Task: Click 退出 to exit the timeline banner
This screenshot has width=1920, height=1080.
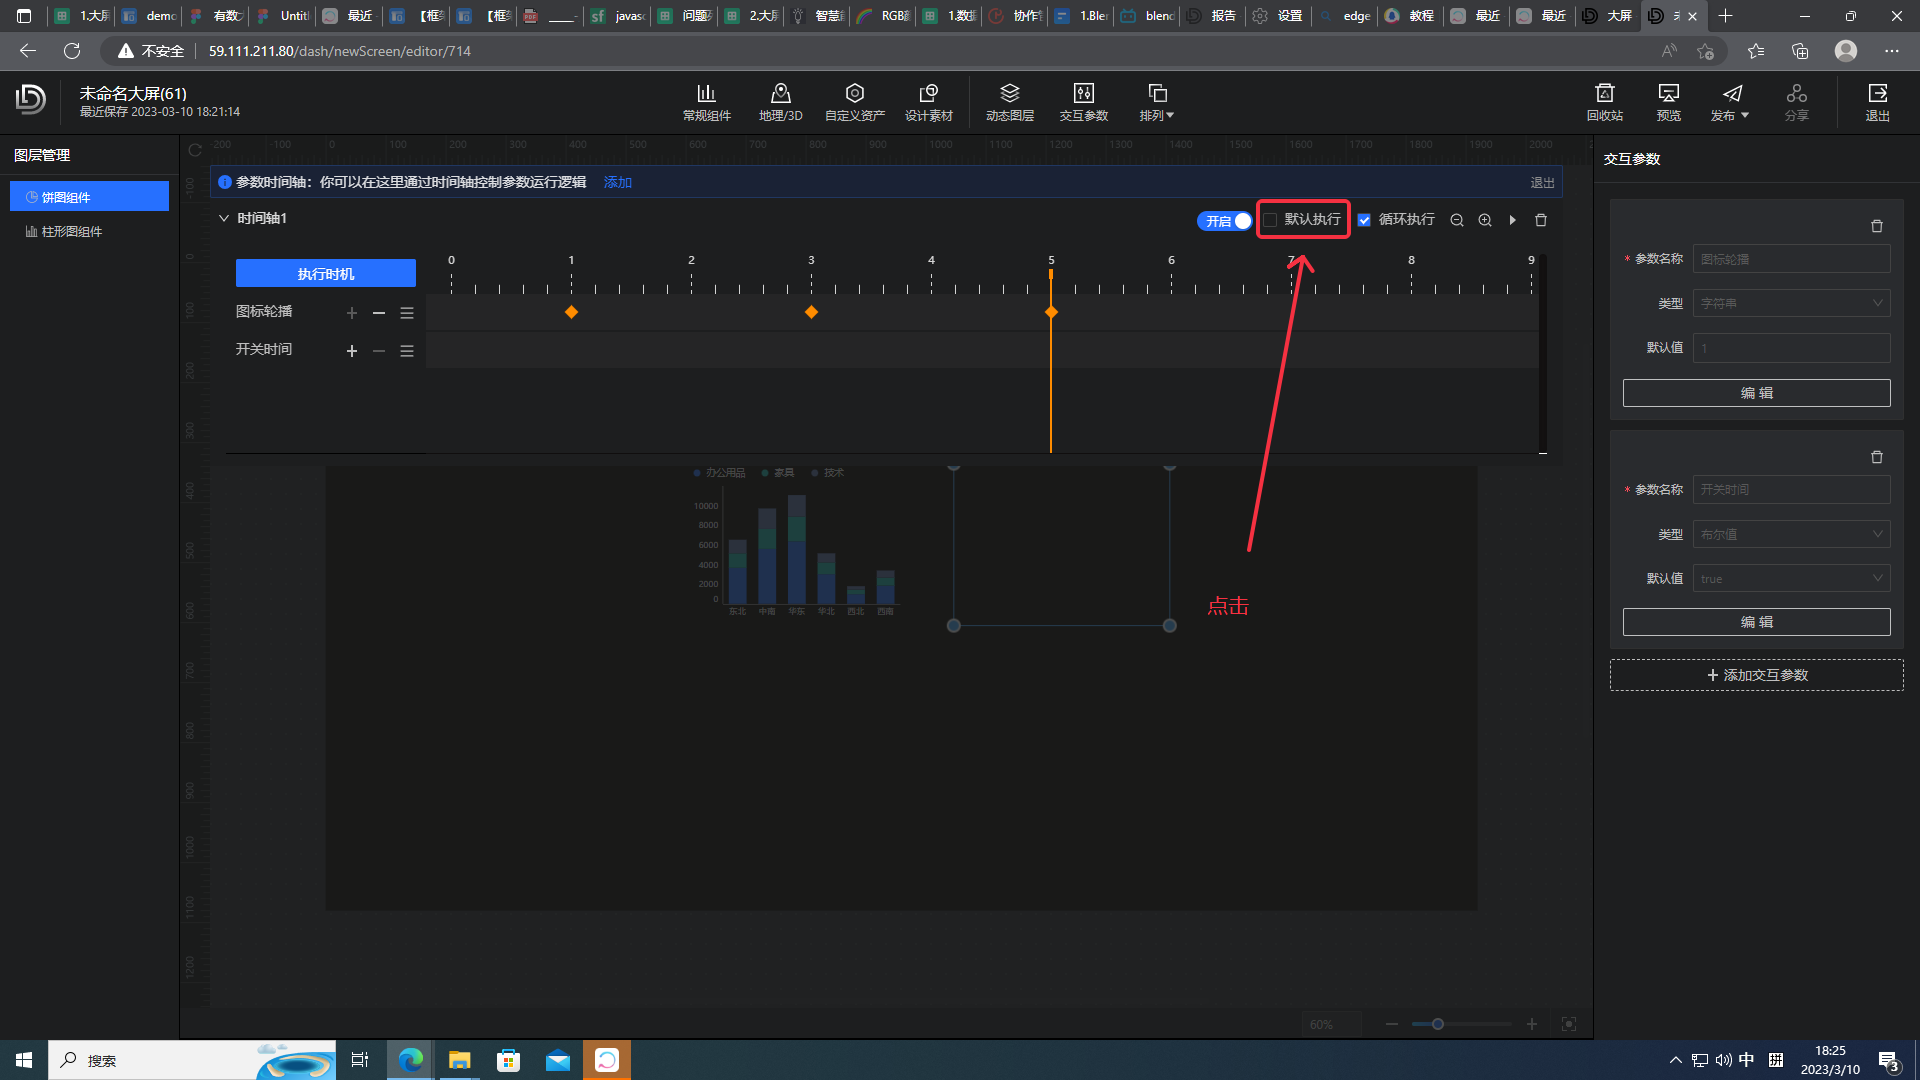Action: [1542, 183]
